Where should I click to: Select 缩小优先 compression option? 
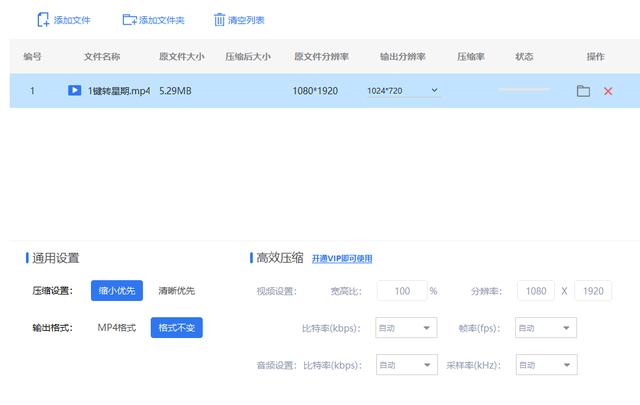[x=117, y=290]
